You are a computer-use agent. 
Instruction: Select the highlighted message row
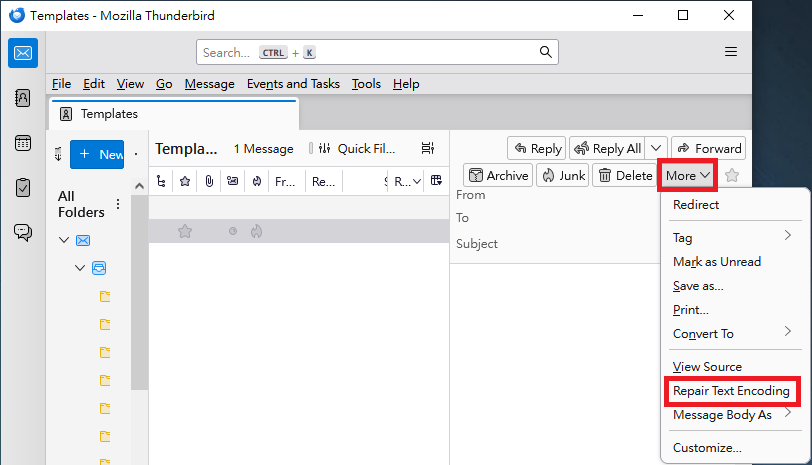click(299, 231)
